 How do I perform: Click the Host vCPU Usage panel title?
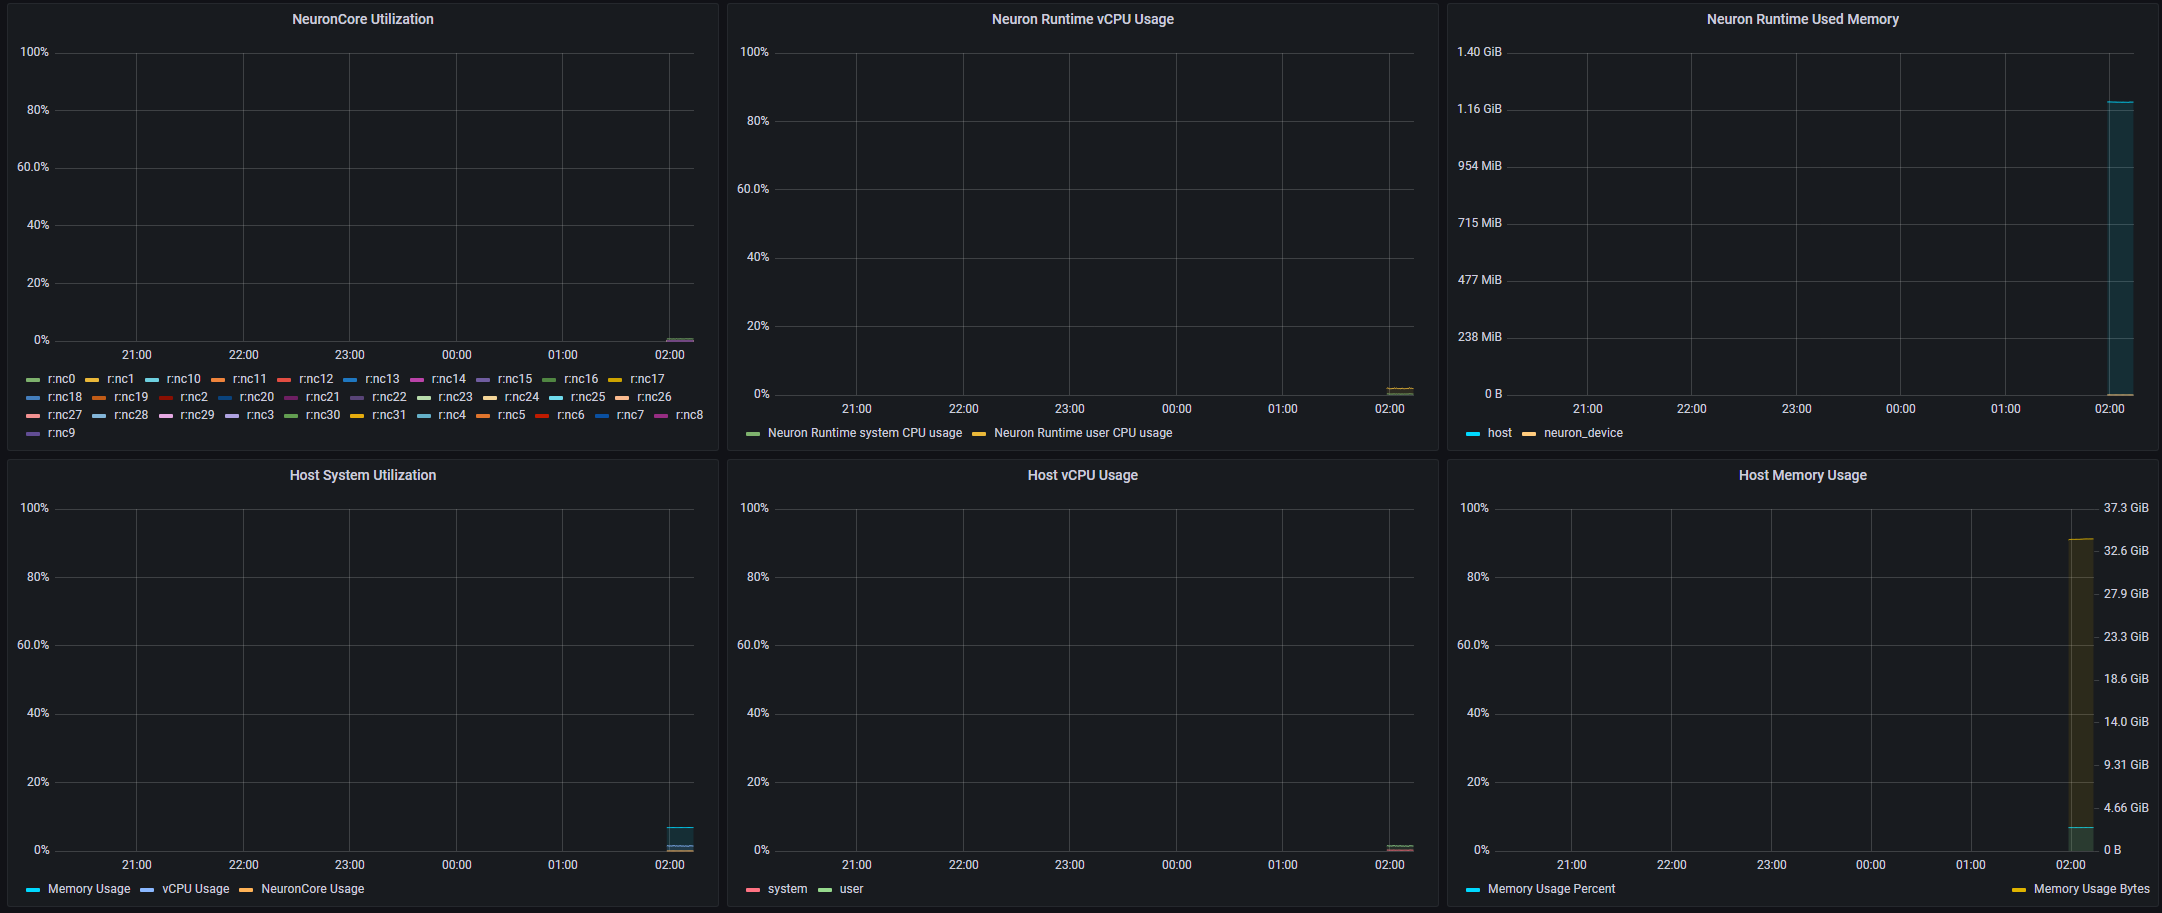pos(1082,475)
